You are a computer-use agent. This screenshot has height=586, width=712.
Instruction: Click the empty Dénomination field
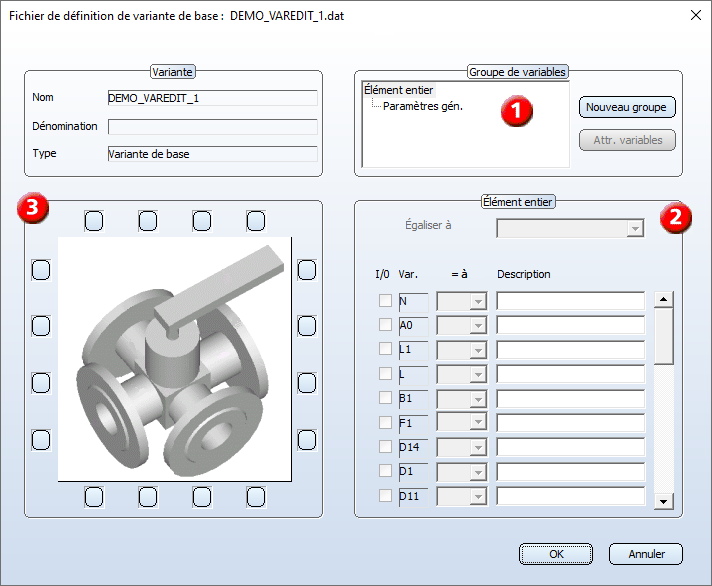(213, 127)
